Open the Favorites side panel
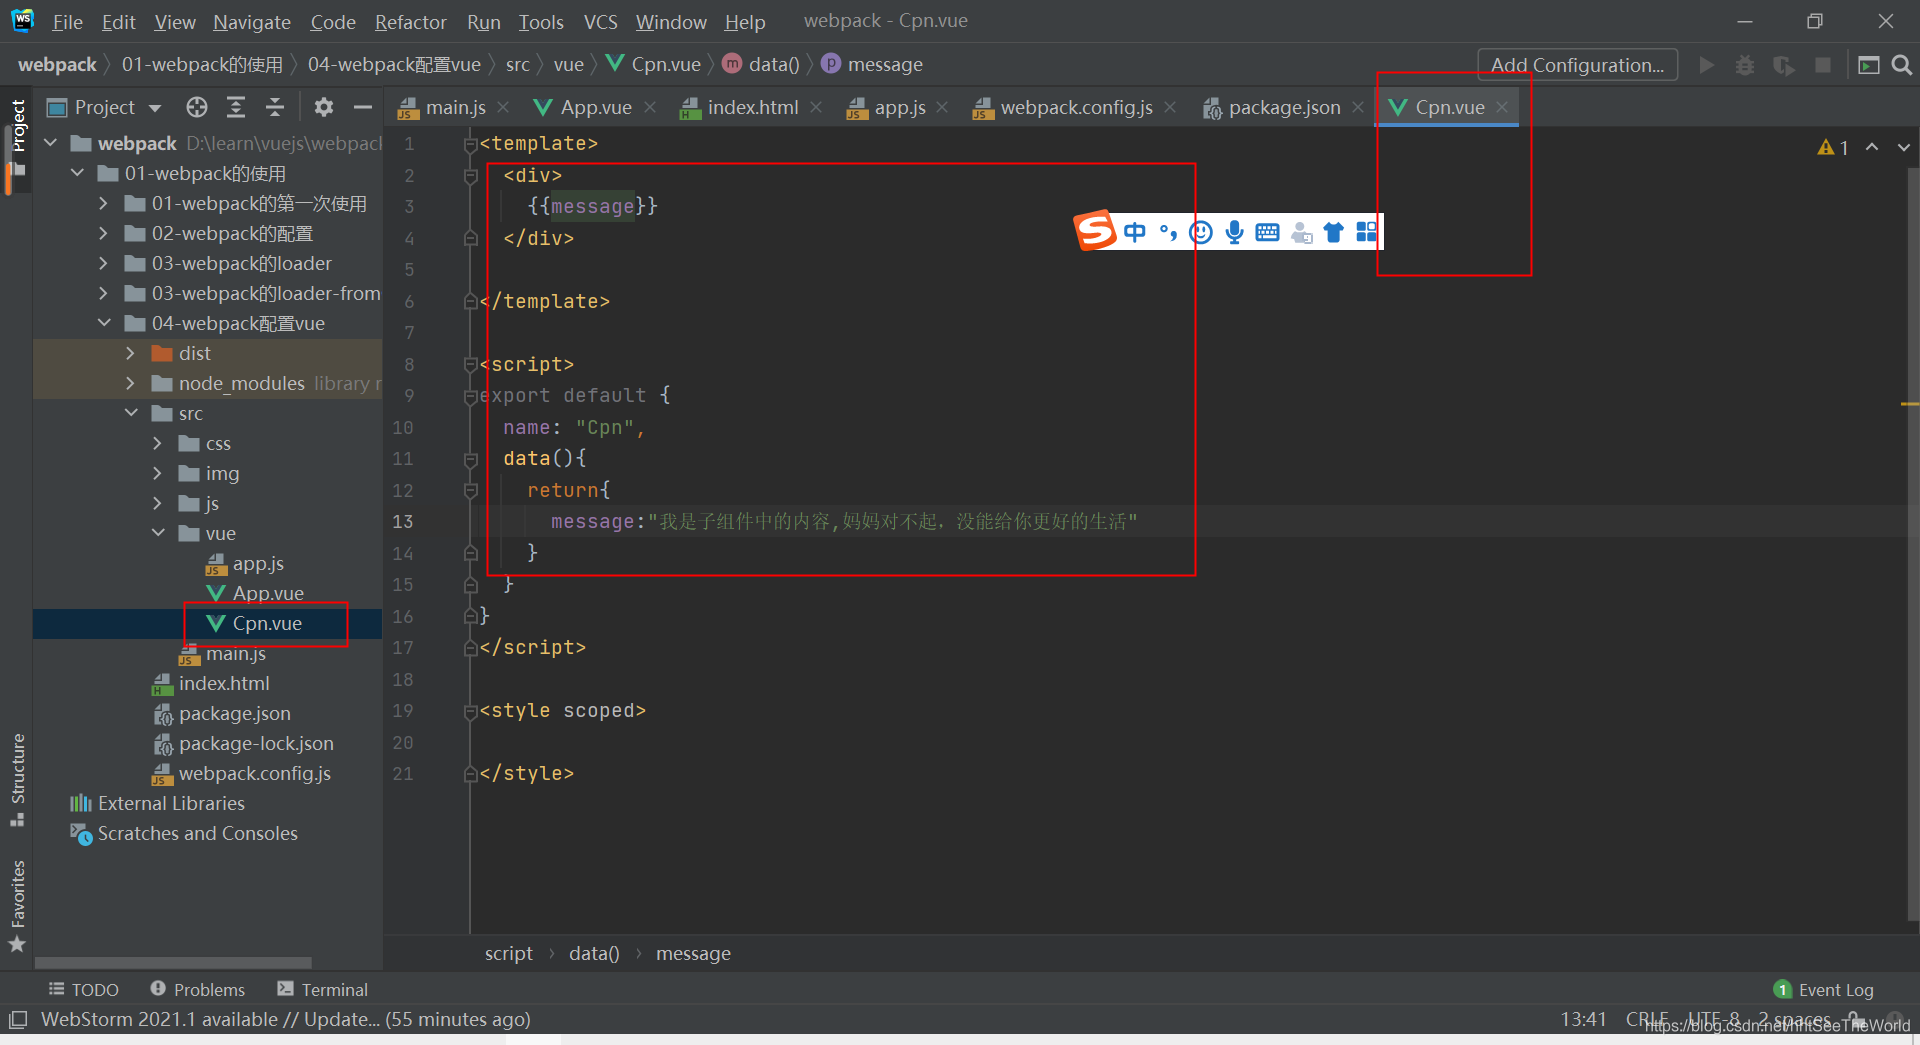1920x1045 pixels. coord(17,905)
